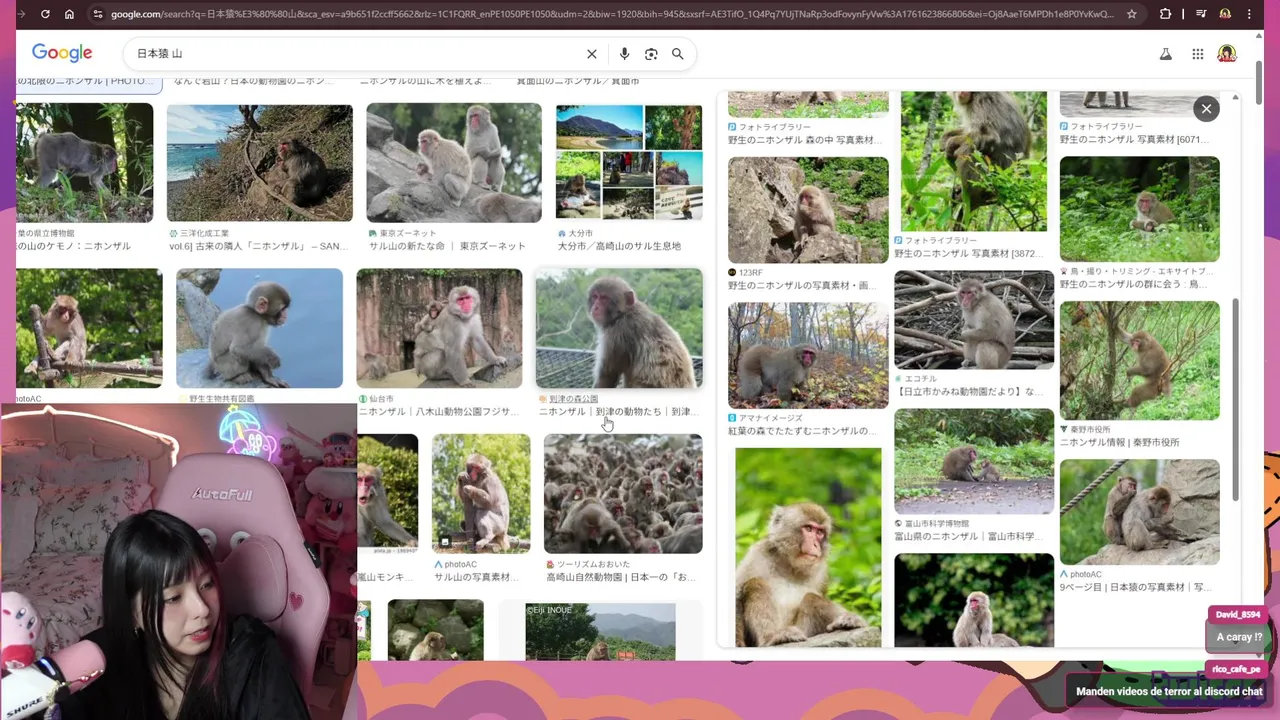This screenshot has height=720, width=1280.
Task: Open the Chrome extensions puzzle icon
Action: [1165, 14]
